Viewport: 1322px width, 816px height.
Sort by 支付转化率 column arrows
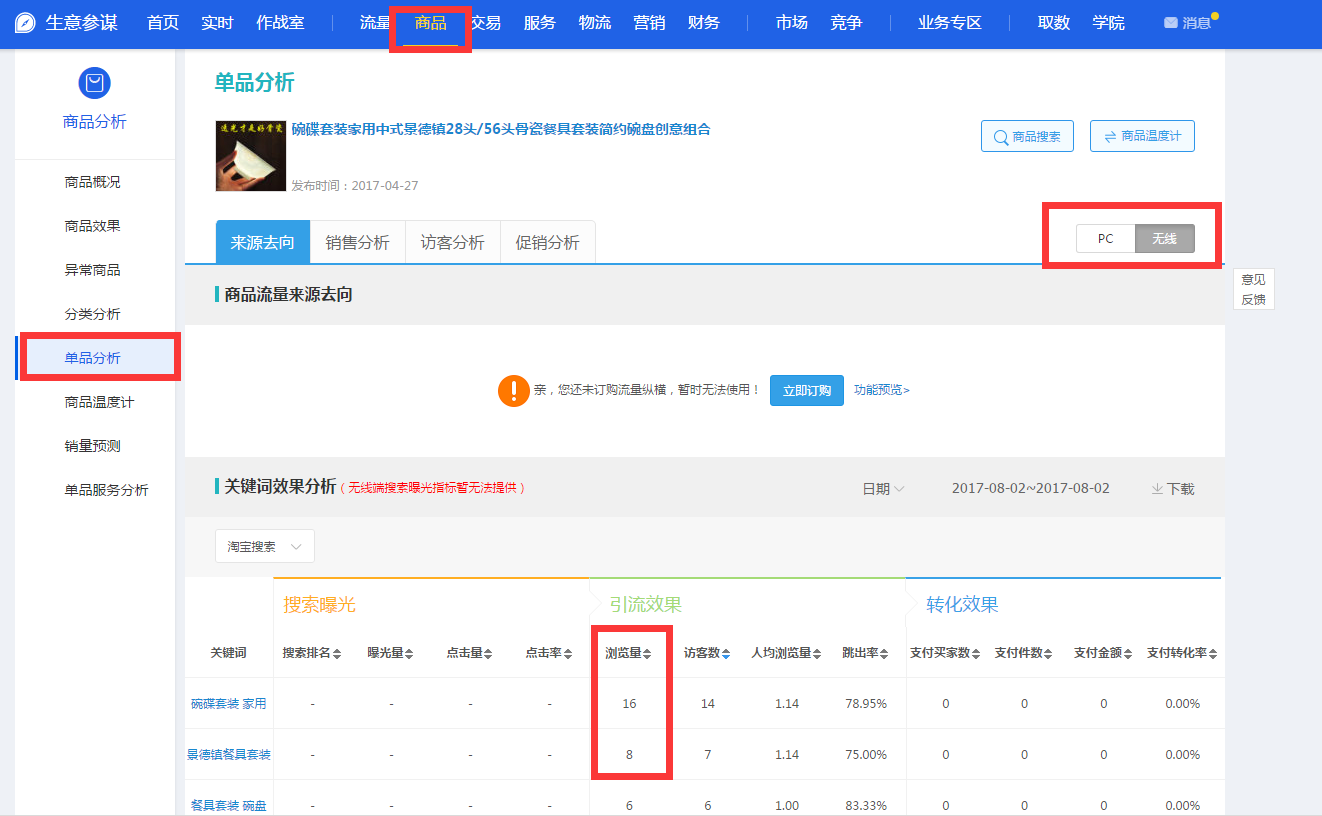pyautogui.click(x=1213, y=654)
